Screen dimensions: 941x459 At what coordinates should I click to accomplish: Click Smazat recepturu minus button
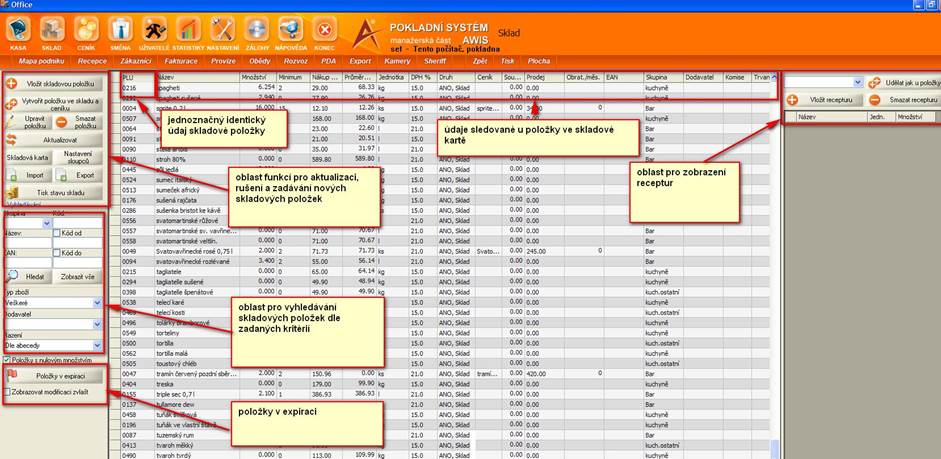point(904,100)
